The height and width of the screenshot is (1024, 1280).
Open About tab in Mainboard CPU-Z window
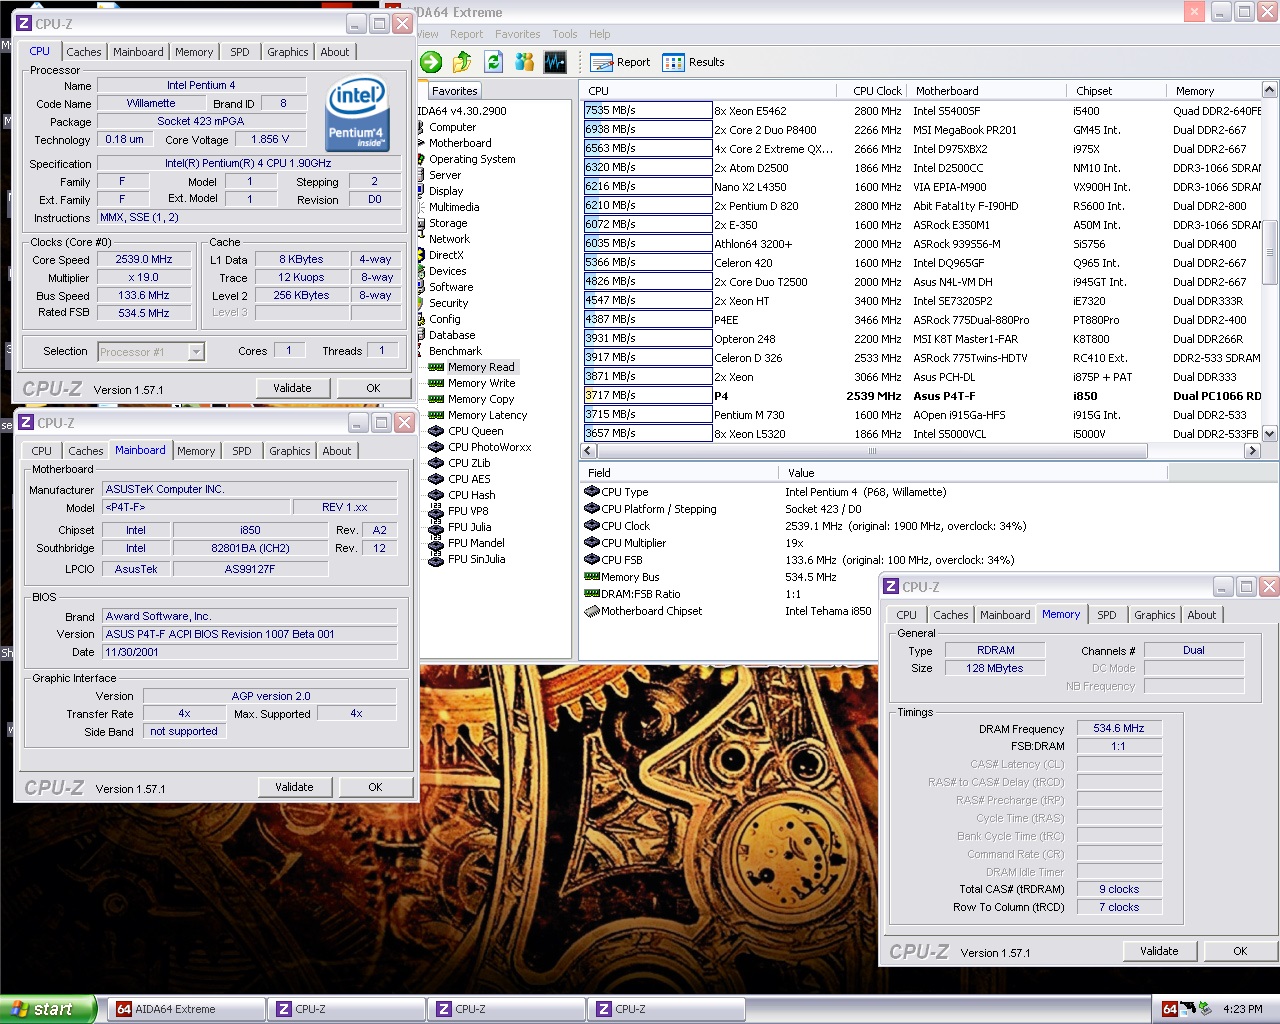click(x=337, y=451)
